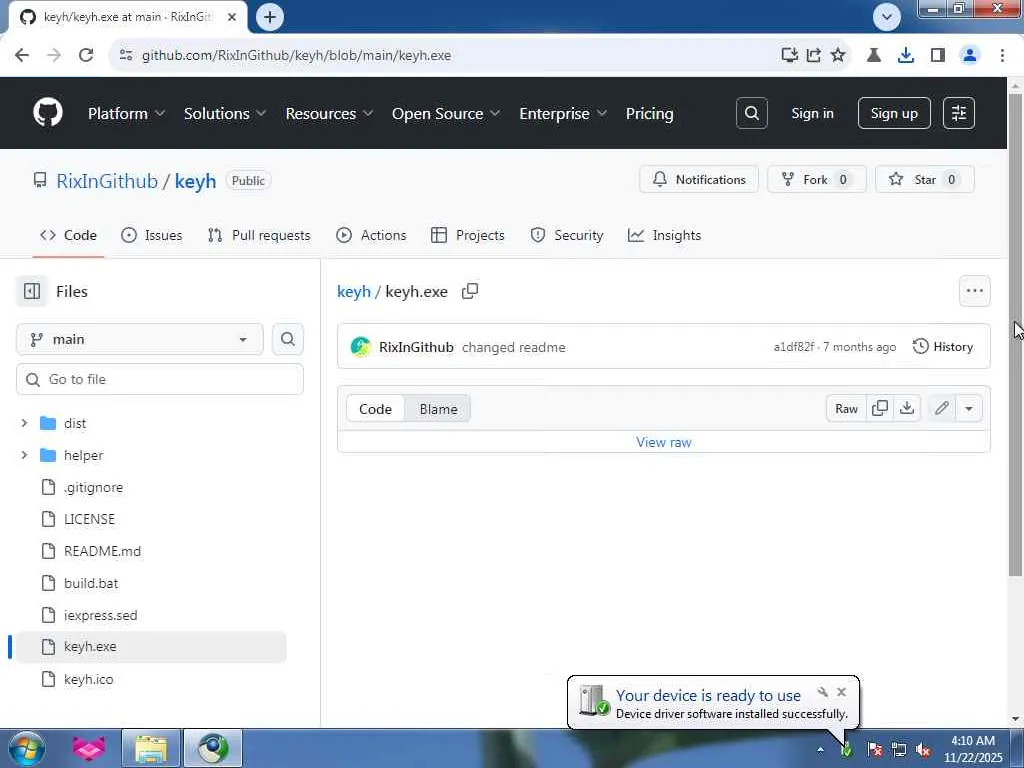Open appearance settings sliders icon button

(959, 113)
